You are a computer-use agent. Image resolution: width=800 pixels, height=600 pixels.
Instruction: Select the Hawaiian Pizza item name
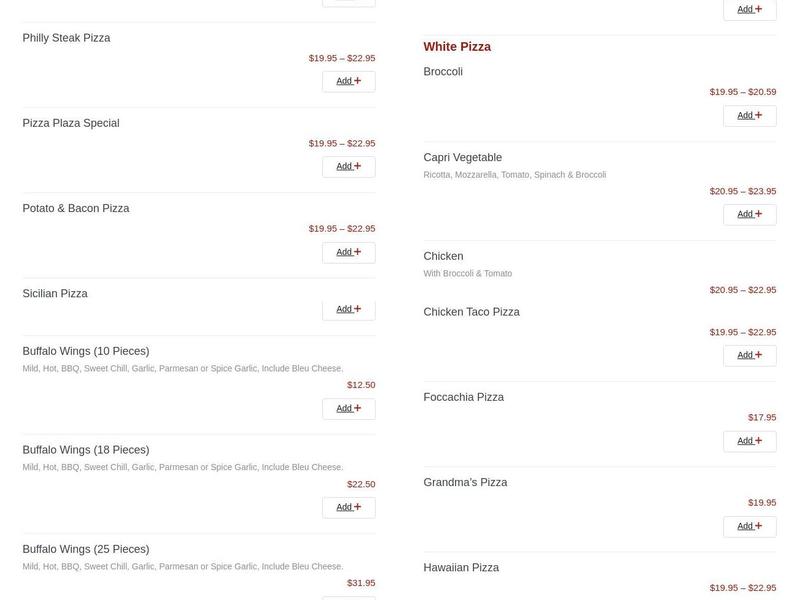pyautogui.click(x=460, y=567)
